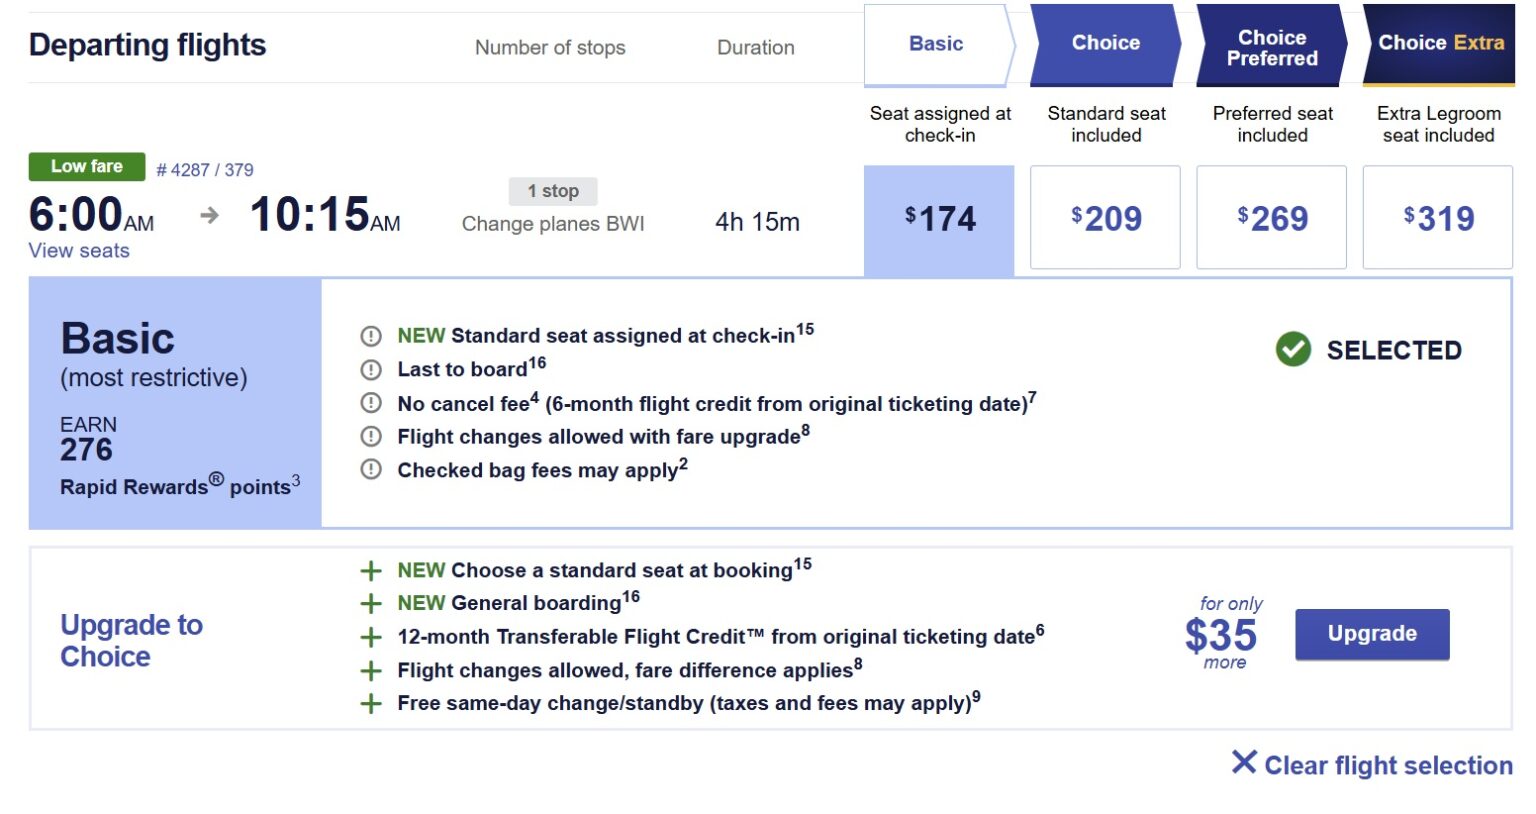1536x814 pixels.
Task: Select the $319 Choice Extra fare
Action: [1438, 217]
